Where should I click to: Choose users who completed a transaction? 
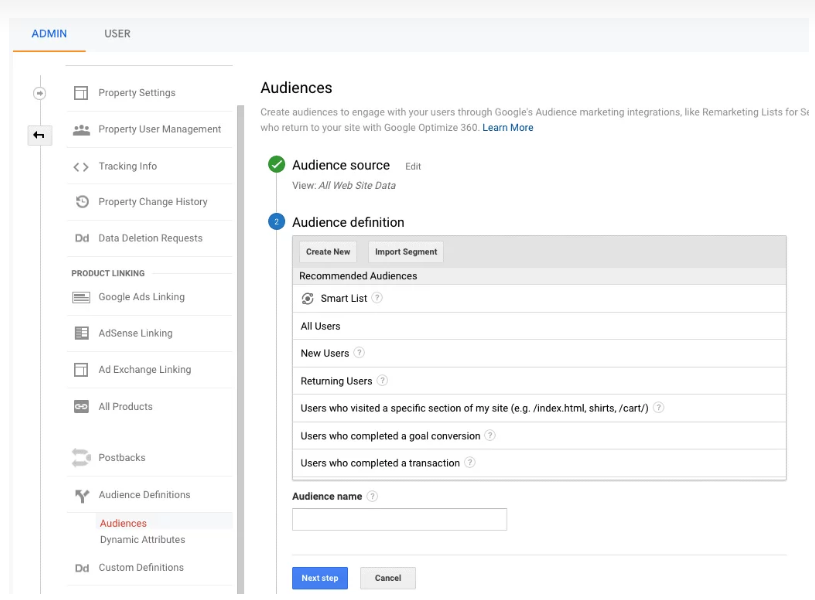pos(539,463)
